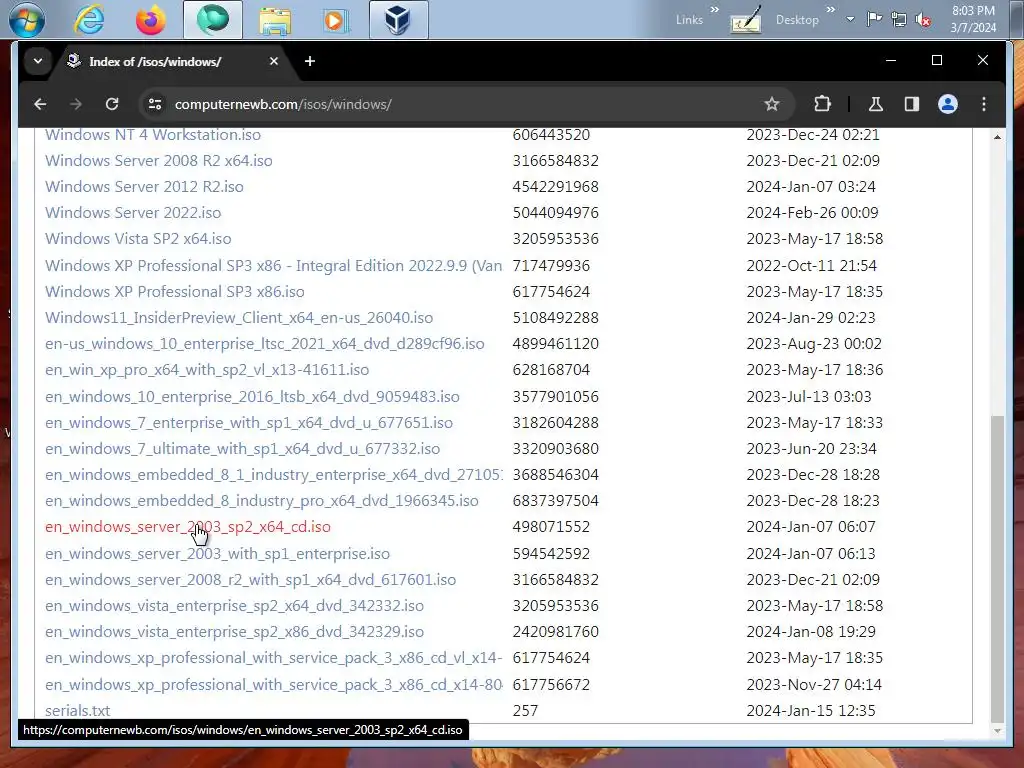
Task: Open Firefox from the taskbar
Action: [150, 20]
